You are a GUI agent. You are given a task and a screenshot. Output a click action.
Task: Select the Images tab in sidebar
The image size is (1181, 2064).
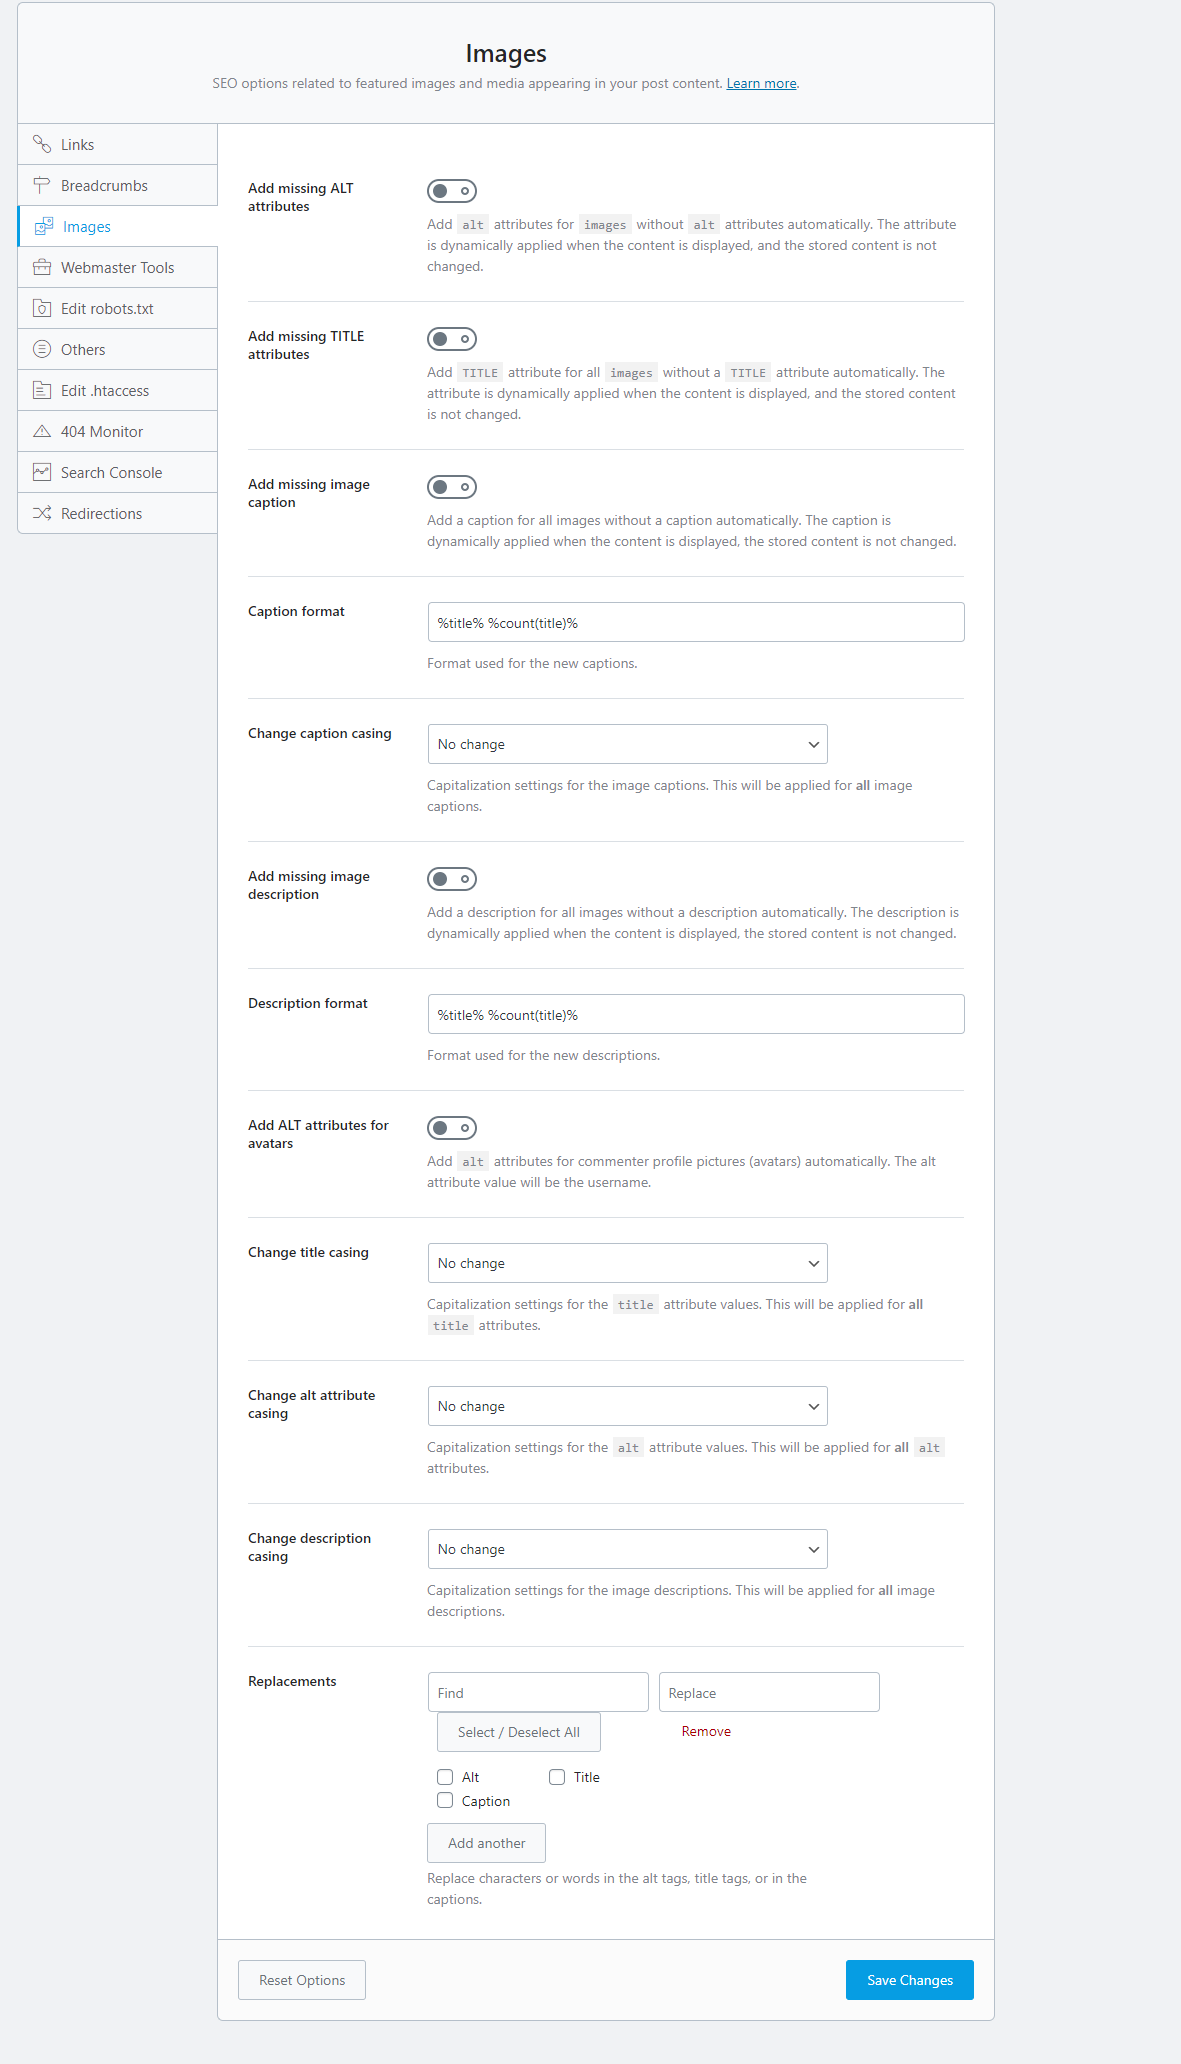(x=87, y=227)
